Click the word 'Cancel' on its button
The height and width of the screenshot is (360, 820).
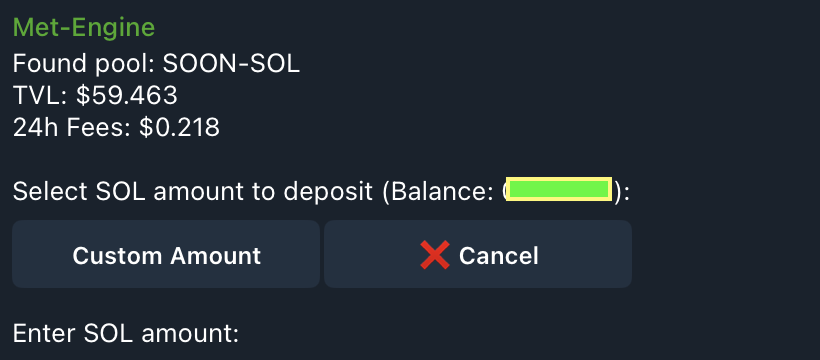[498, 256]
